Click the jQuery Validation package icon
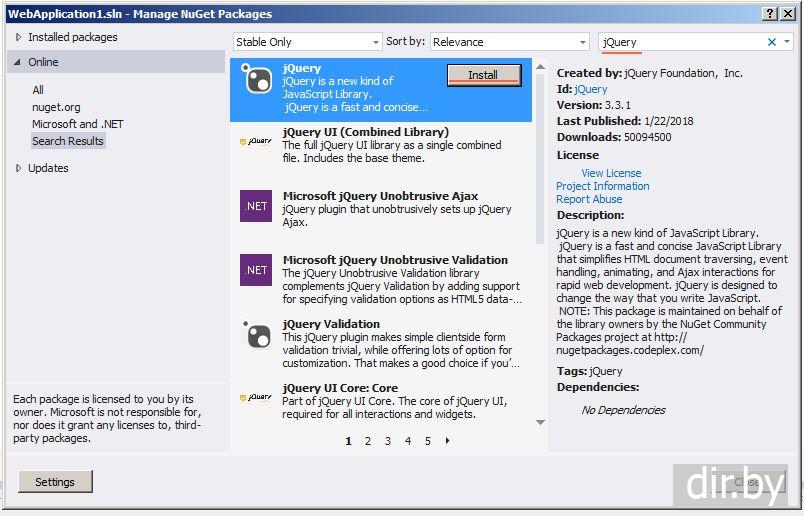 click(x=256, y=334)
